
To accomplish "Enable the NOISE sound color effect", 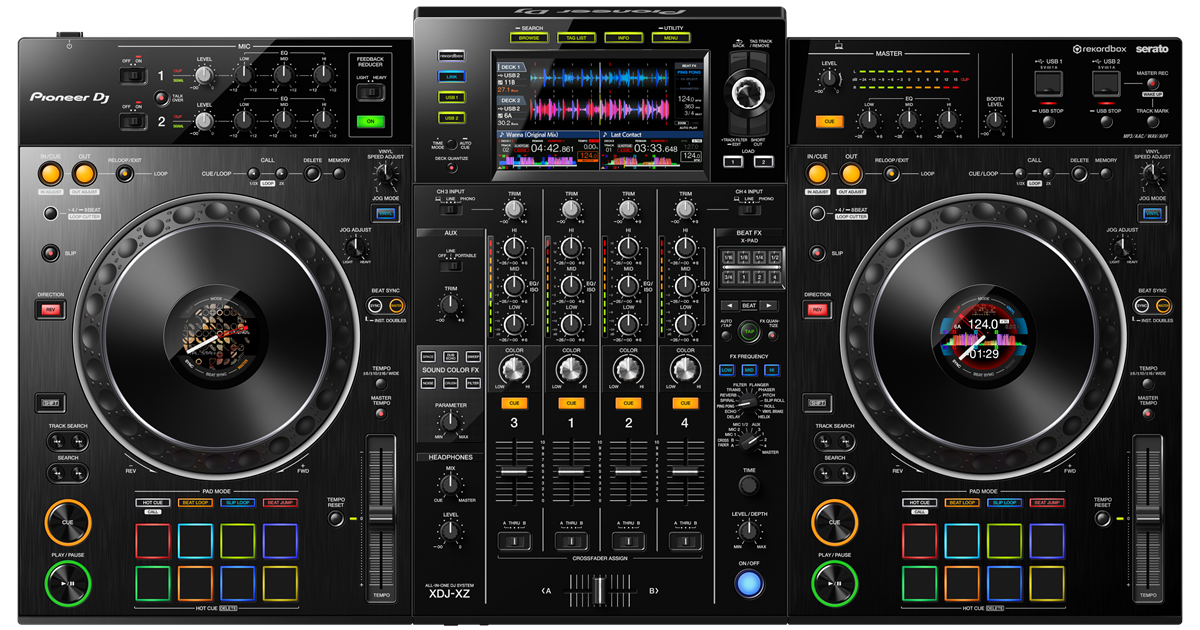I will [x=428, y=382].
